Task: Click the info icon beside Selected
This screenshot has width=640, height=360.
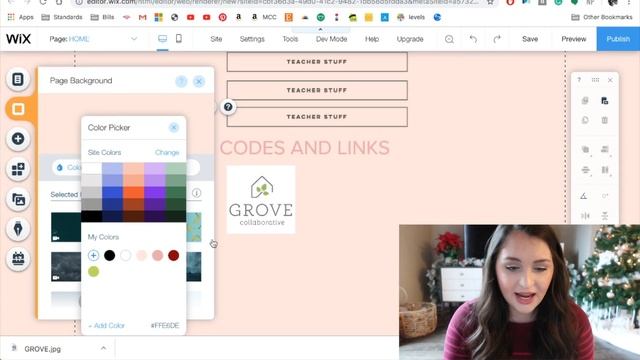Action: point(196,193)
